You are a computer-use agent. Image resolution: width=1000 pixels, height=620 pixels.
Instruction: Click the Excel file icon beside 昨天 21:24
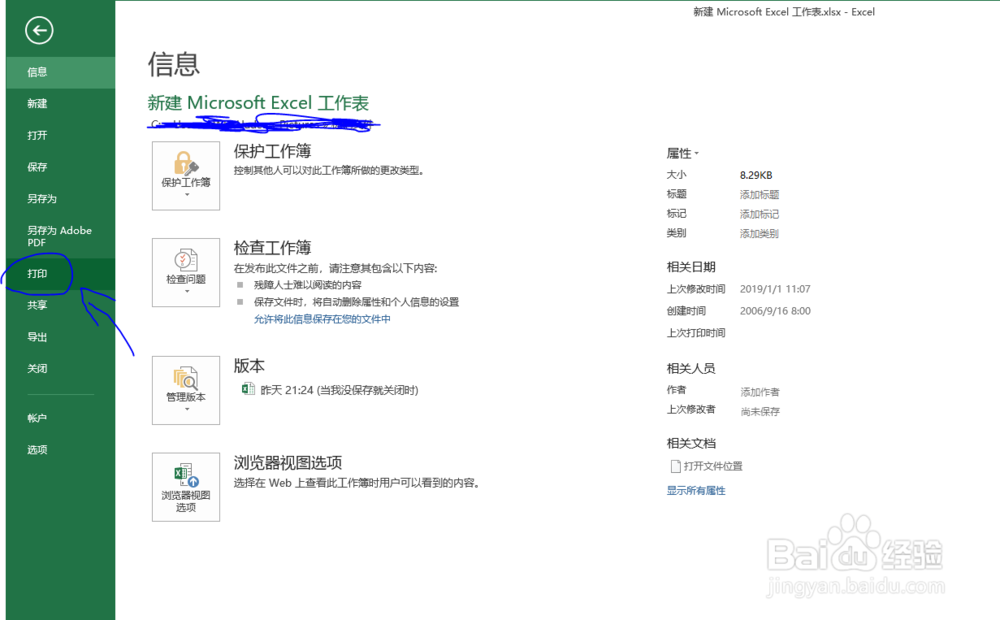click(248, 389)
